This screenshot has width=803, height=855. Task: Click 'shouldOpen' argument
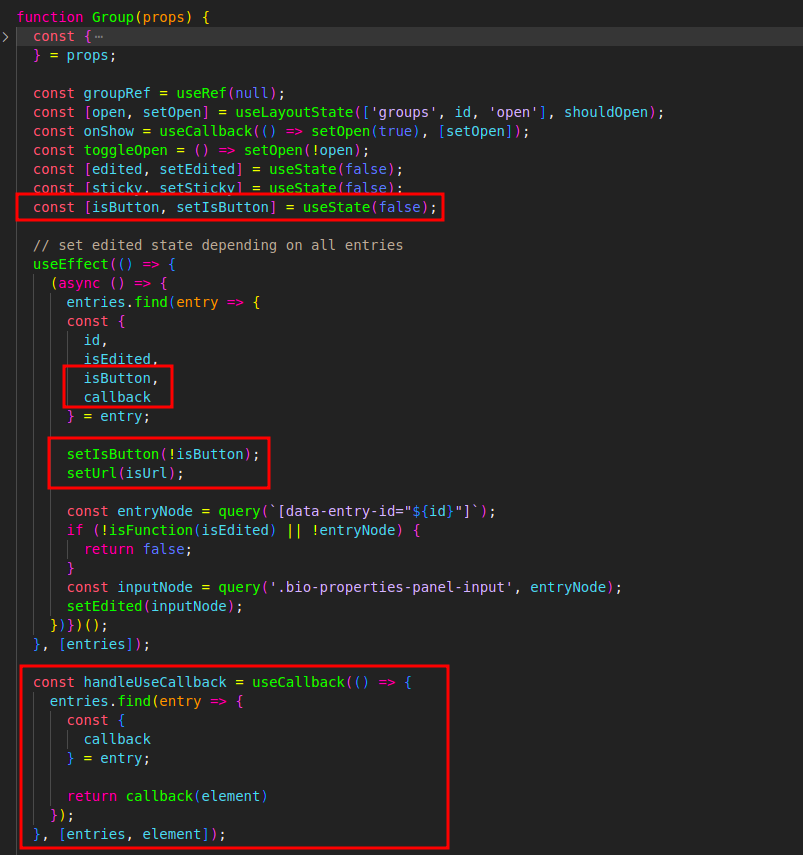tap(606, 112)
